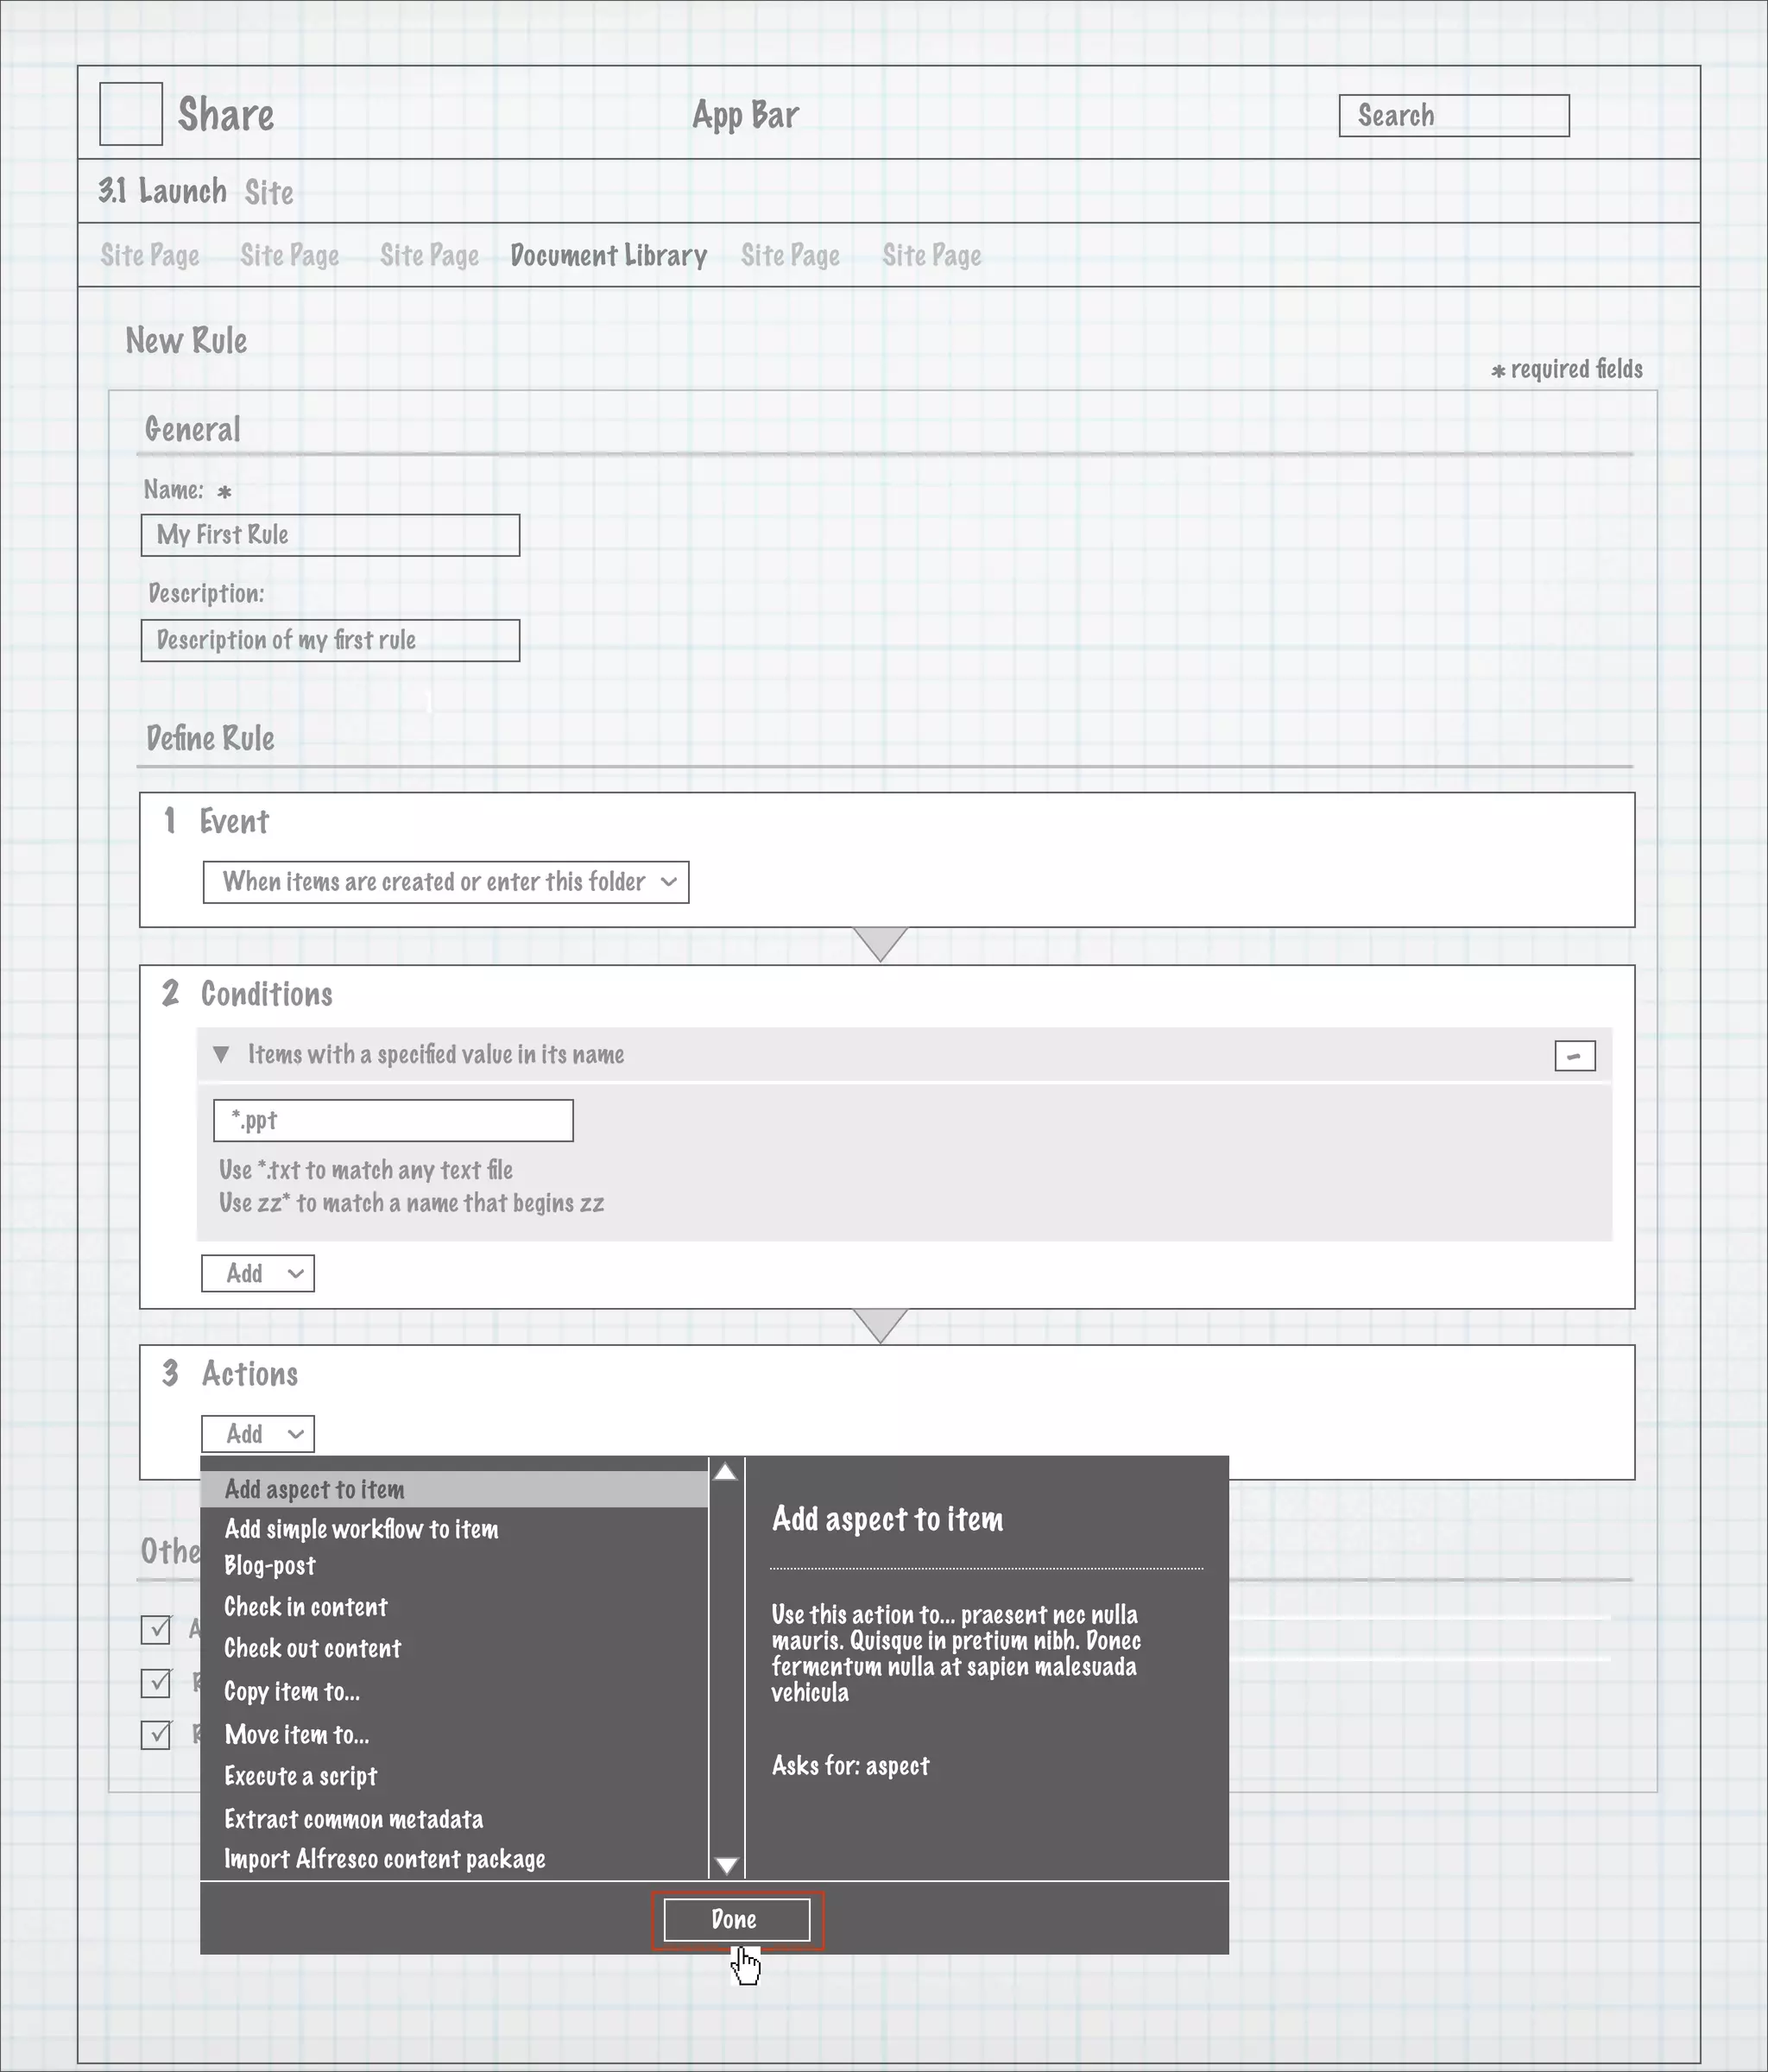Open the Event trigger dropdown
The image size is (1768, 2072).
click(445, 882)
